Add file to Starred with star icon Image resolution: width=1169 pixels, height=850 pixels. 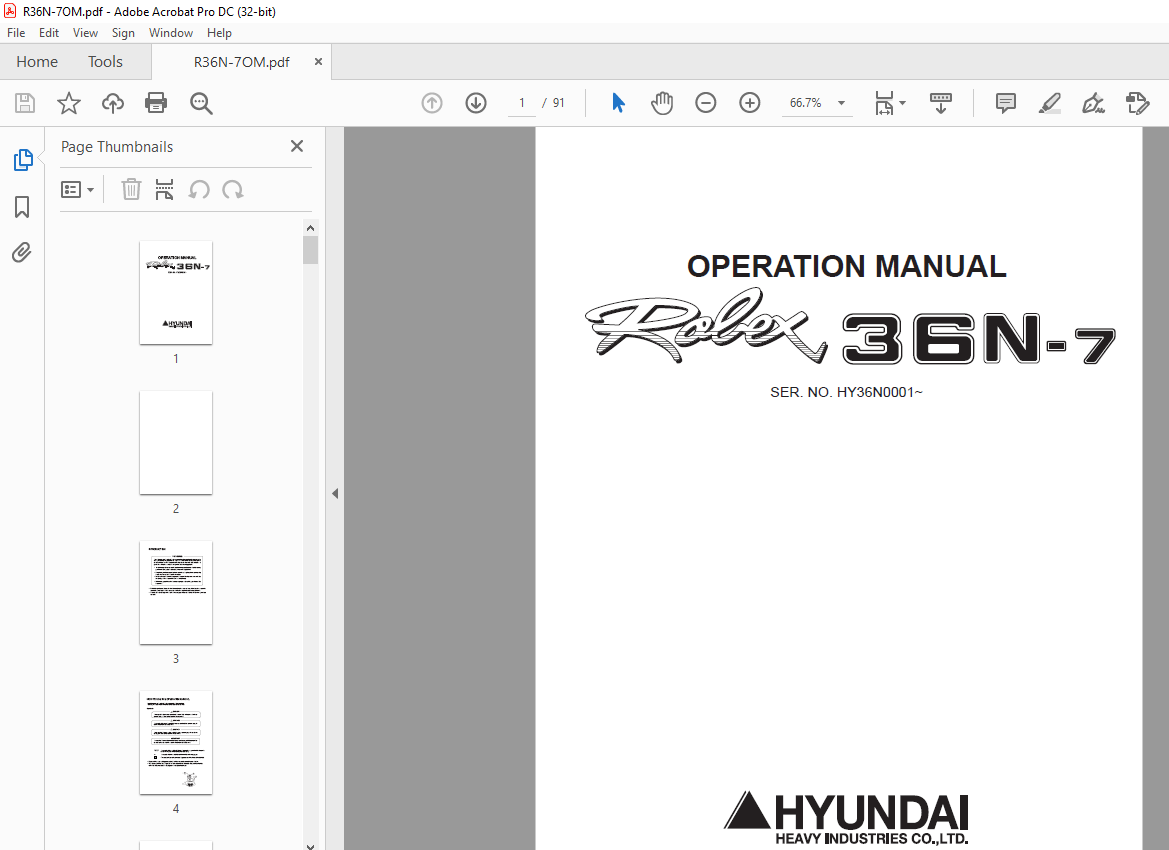(x=69, y=103)
